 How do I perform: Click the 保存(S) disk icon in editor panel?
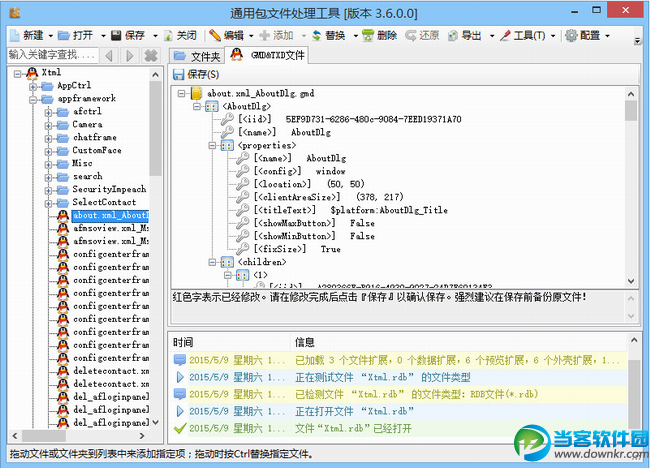pos(178,74)
